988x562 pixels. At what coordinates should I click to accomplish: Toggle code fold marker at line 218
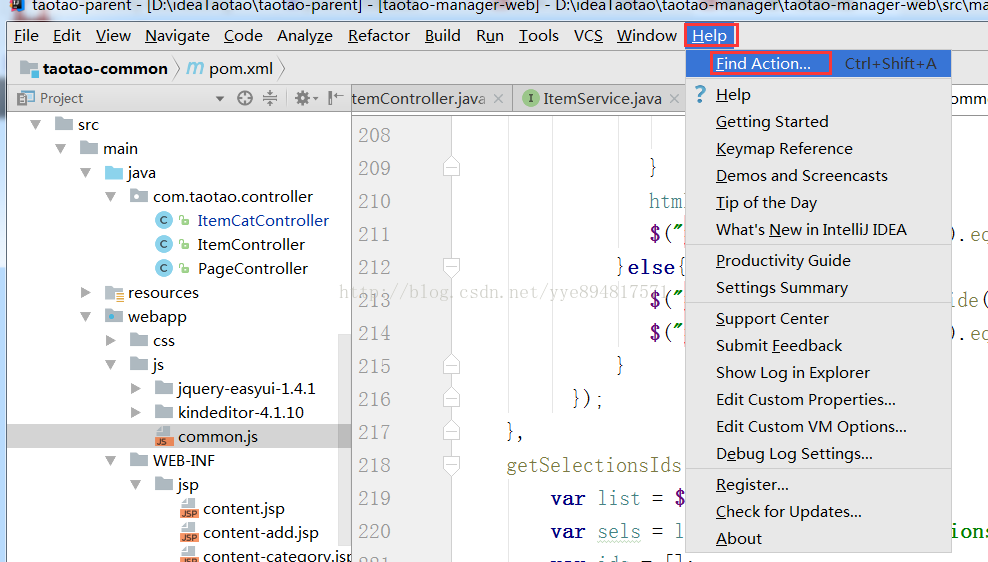pos(451,465)
